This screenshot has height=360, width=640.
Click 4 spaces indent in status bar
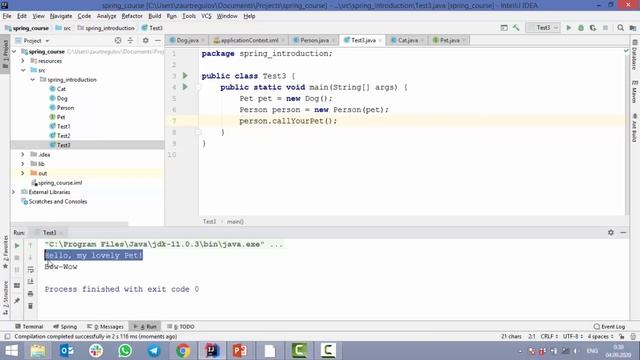(x=600, y=336)
